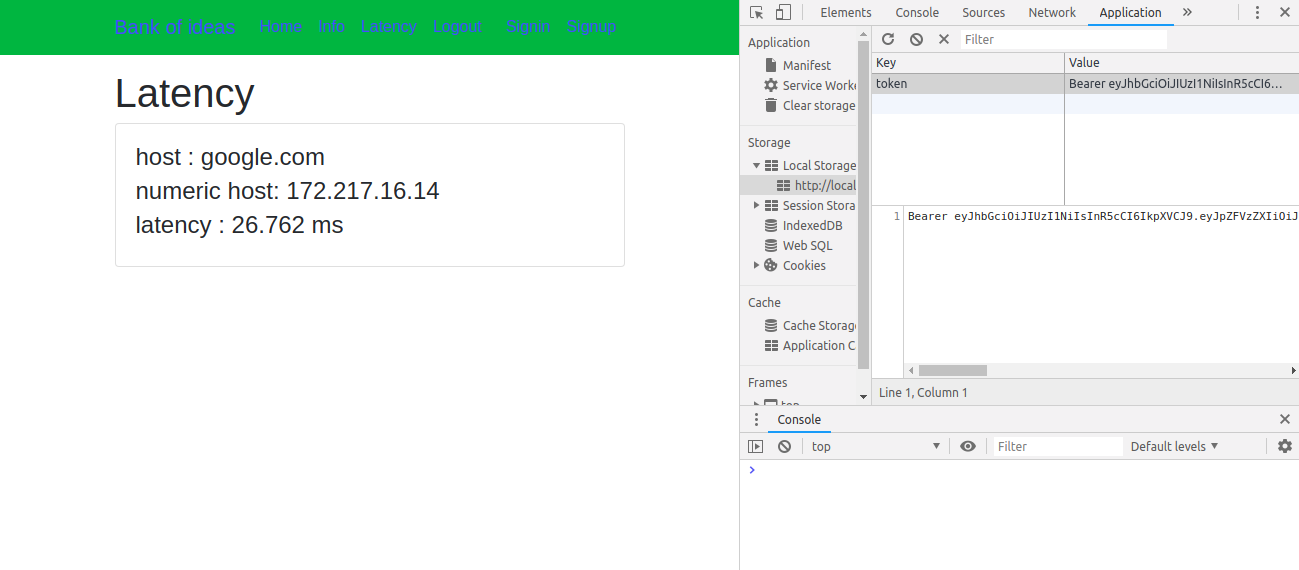Click the clear console icon
The width and height of the screenshot is (1299, 570).
[x=785, y=446]
